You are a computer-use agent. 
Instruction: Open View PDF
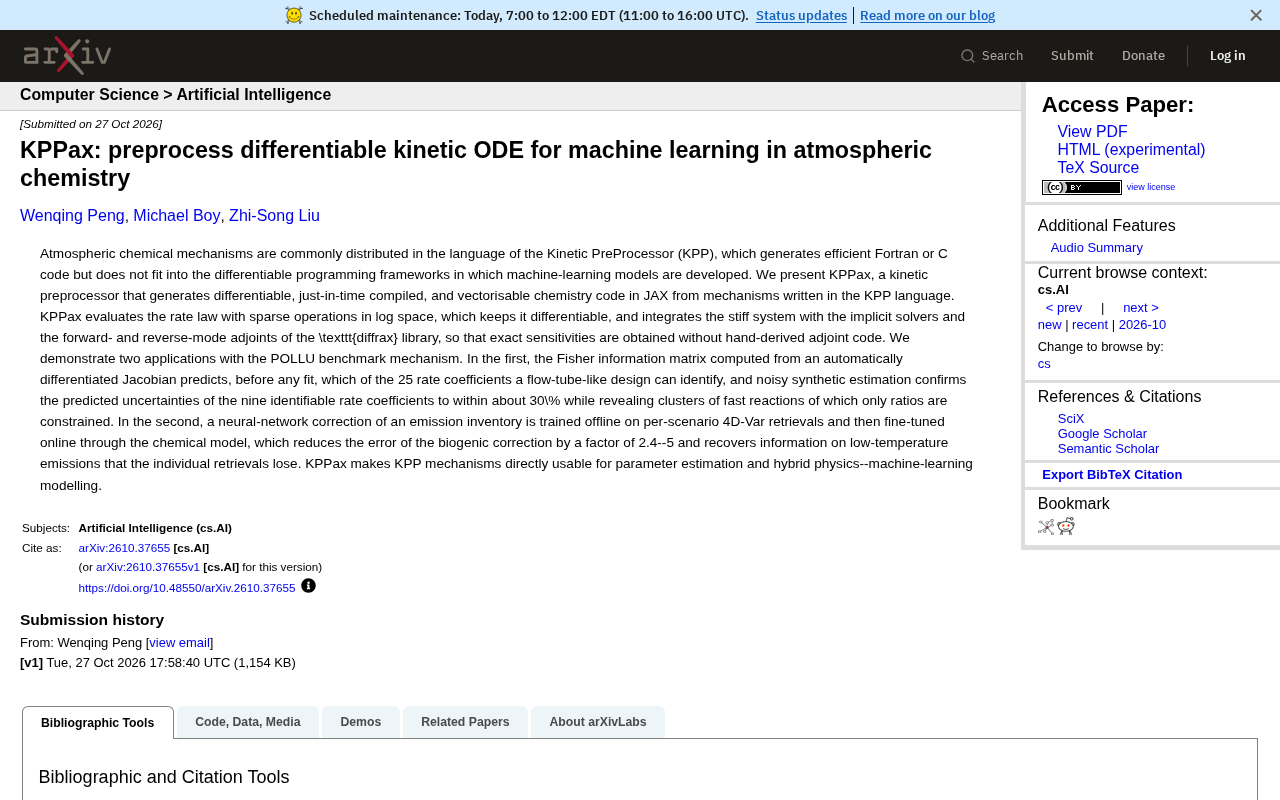1092,132
